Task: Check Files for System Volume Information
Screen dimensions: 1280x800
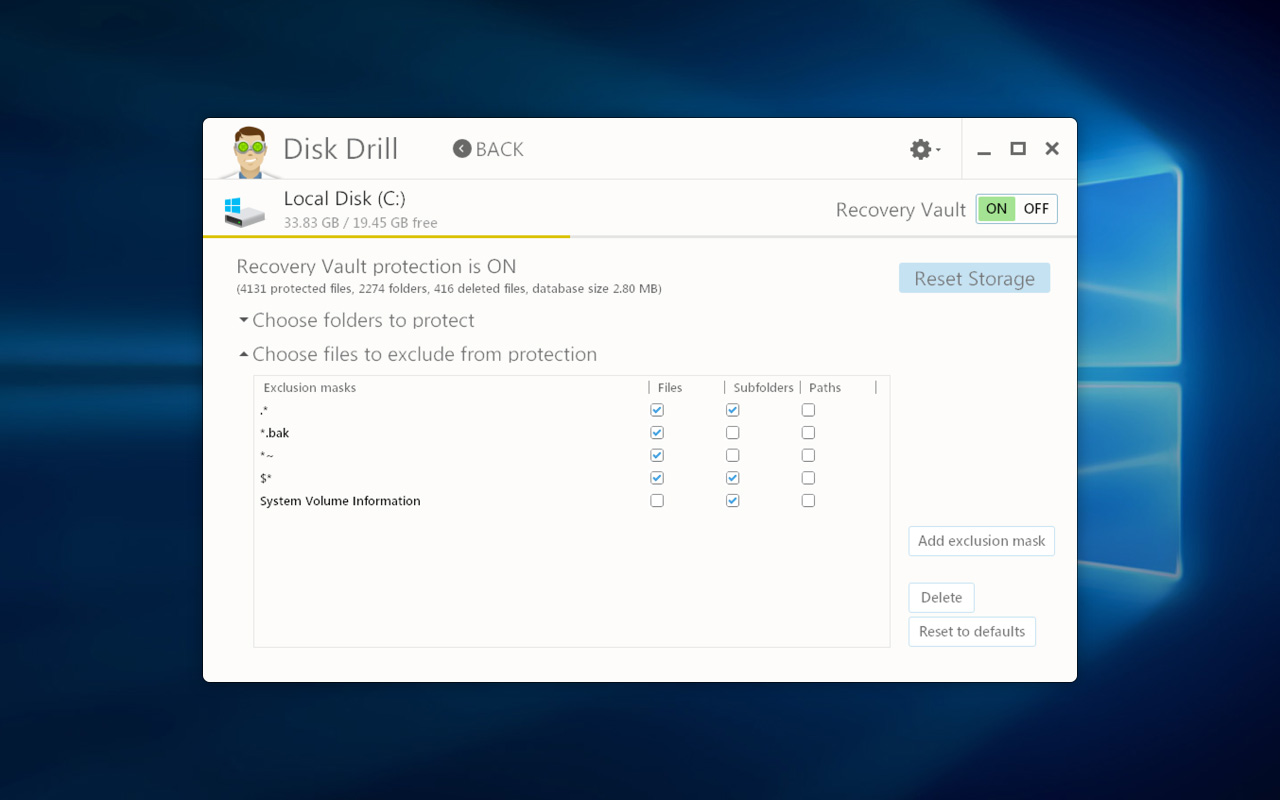Action: click(657, 501)
